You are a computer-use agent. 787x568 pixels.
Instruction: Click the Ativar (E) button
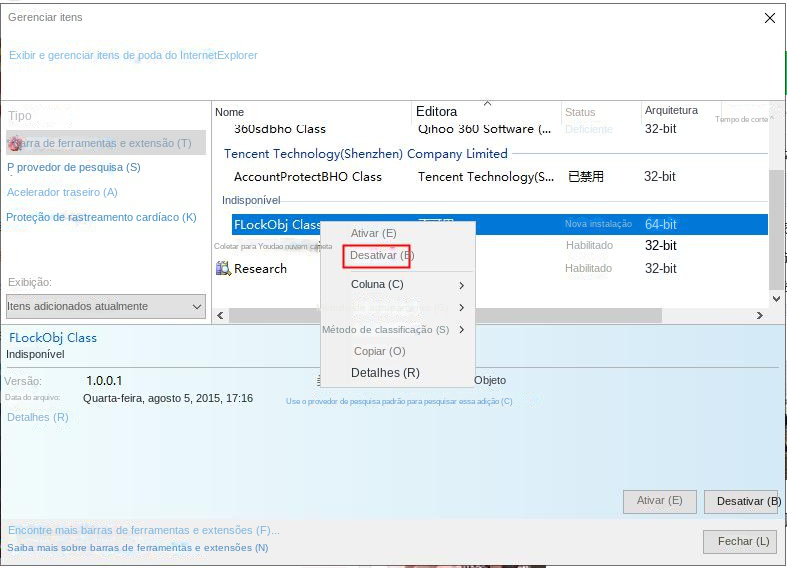[x=660, y=501]
